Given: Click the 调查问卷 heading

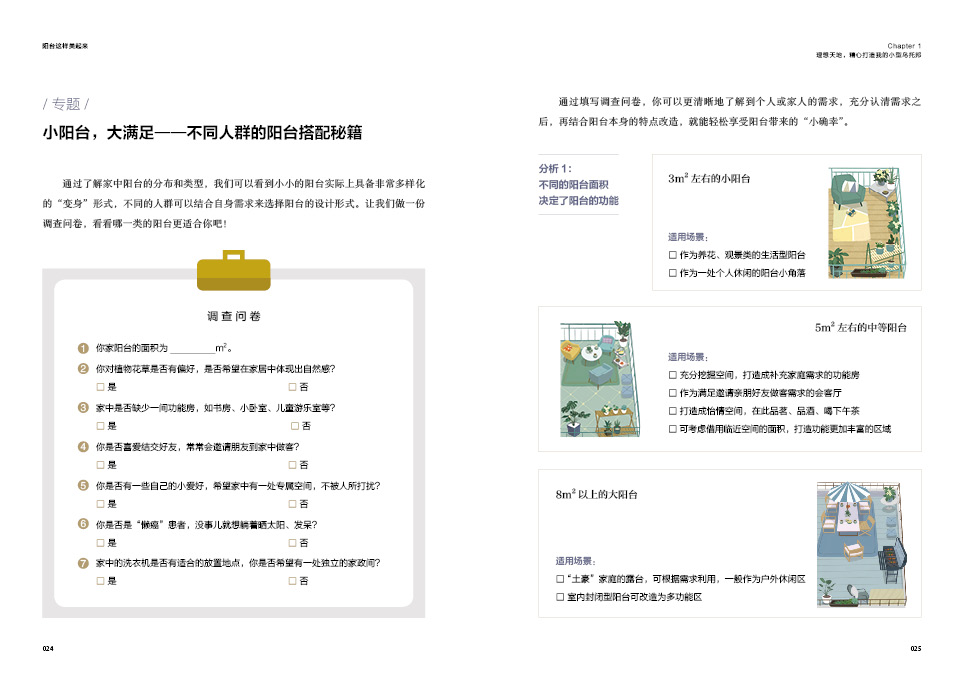Looking at the screenshot, I should [x=234, y=316].
